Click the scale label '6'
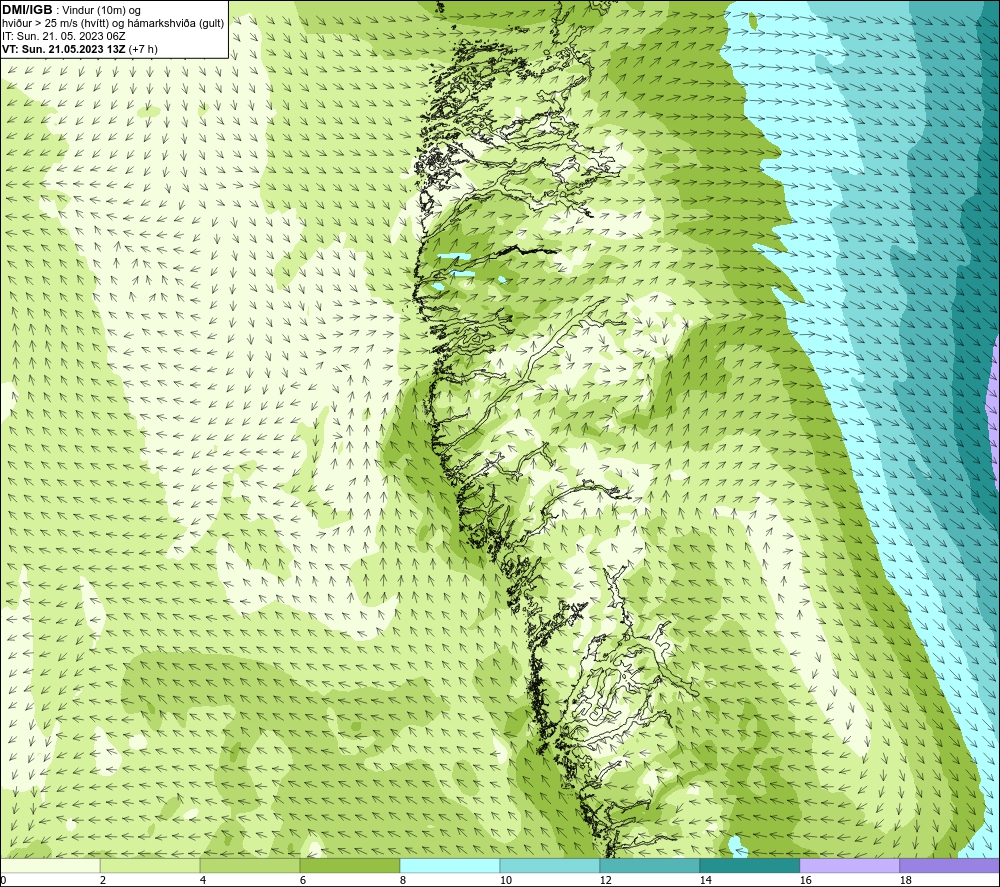Viewport: 1000px width, 887px height. (303, 881)
